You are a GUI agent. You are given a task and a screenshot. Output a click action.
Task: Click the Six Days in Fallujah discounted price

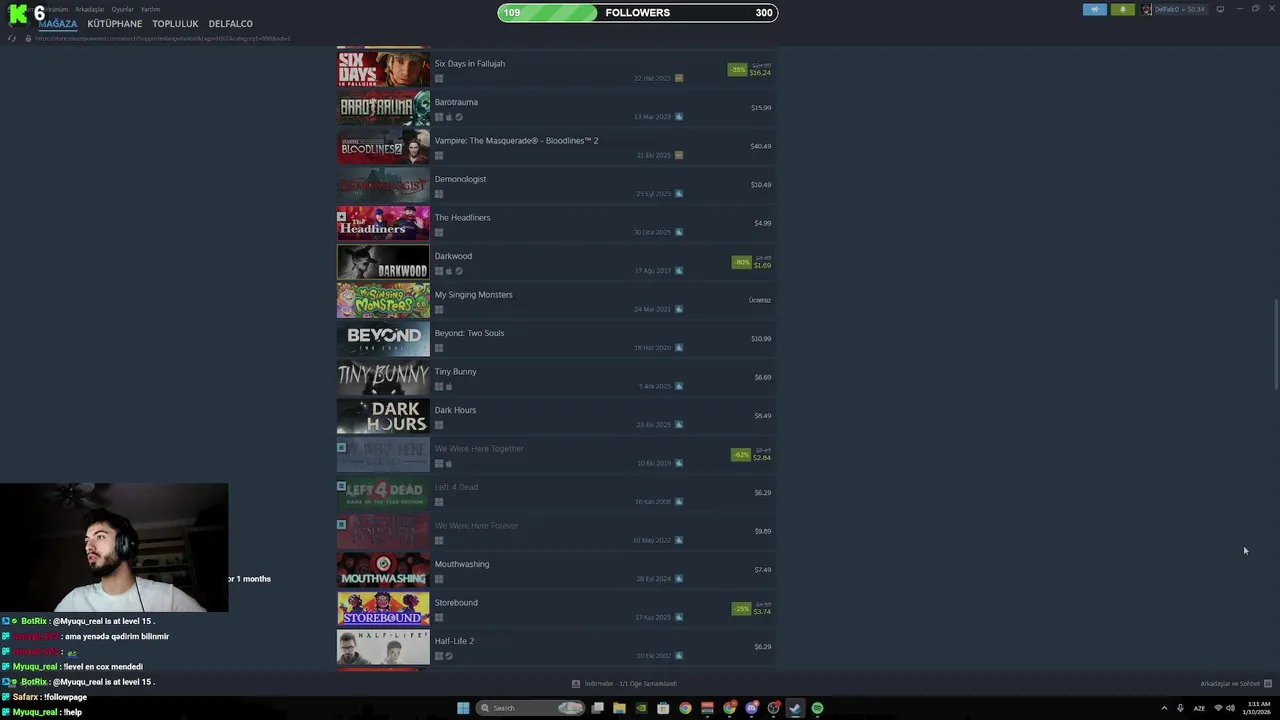pyautogui.click(x=760, y=73)
